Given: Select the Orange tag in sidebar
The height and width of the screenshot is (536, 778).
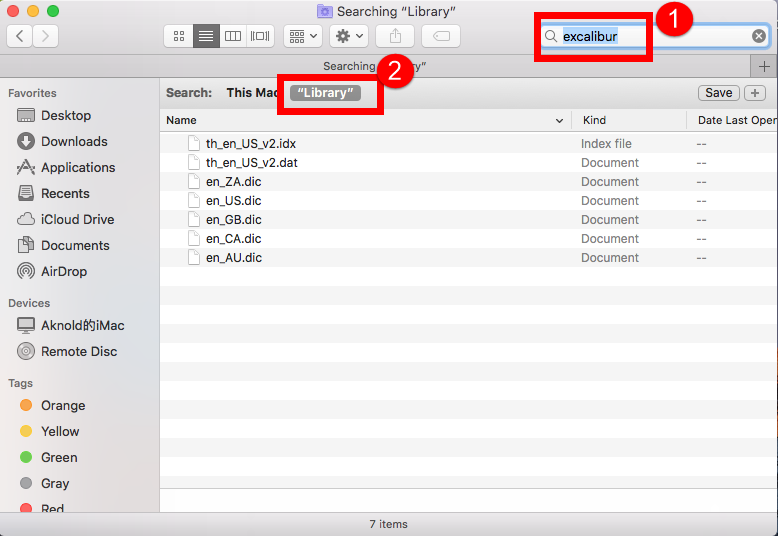Looking at the screenshot, I should click(x=63, y=406).
